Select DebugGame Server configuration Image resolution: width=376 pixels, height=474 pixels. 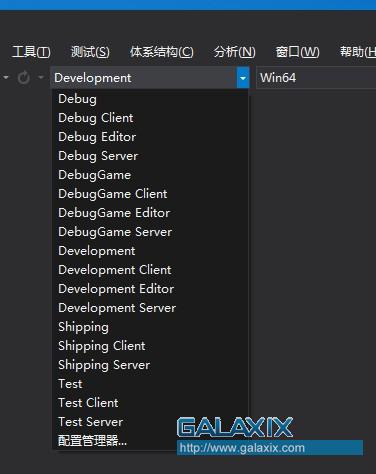150,232
